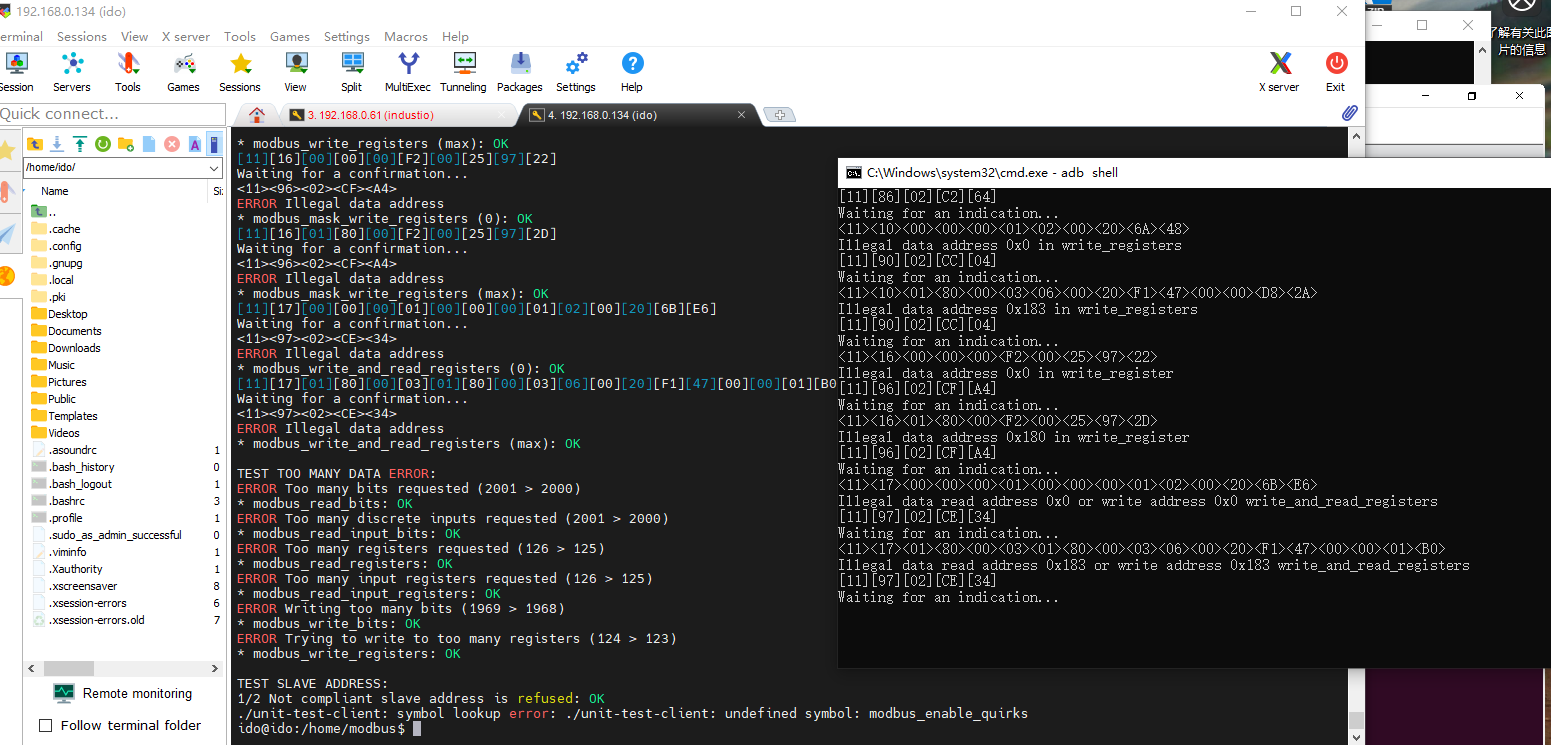1551x745 pixels.
Task: Delete selected file with red X icon
Action: [x=172, y=144]
